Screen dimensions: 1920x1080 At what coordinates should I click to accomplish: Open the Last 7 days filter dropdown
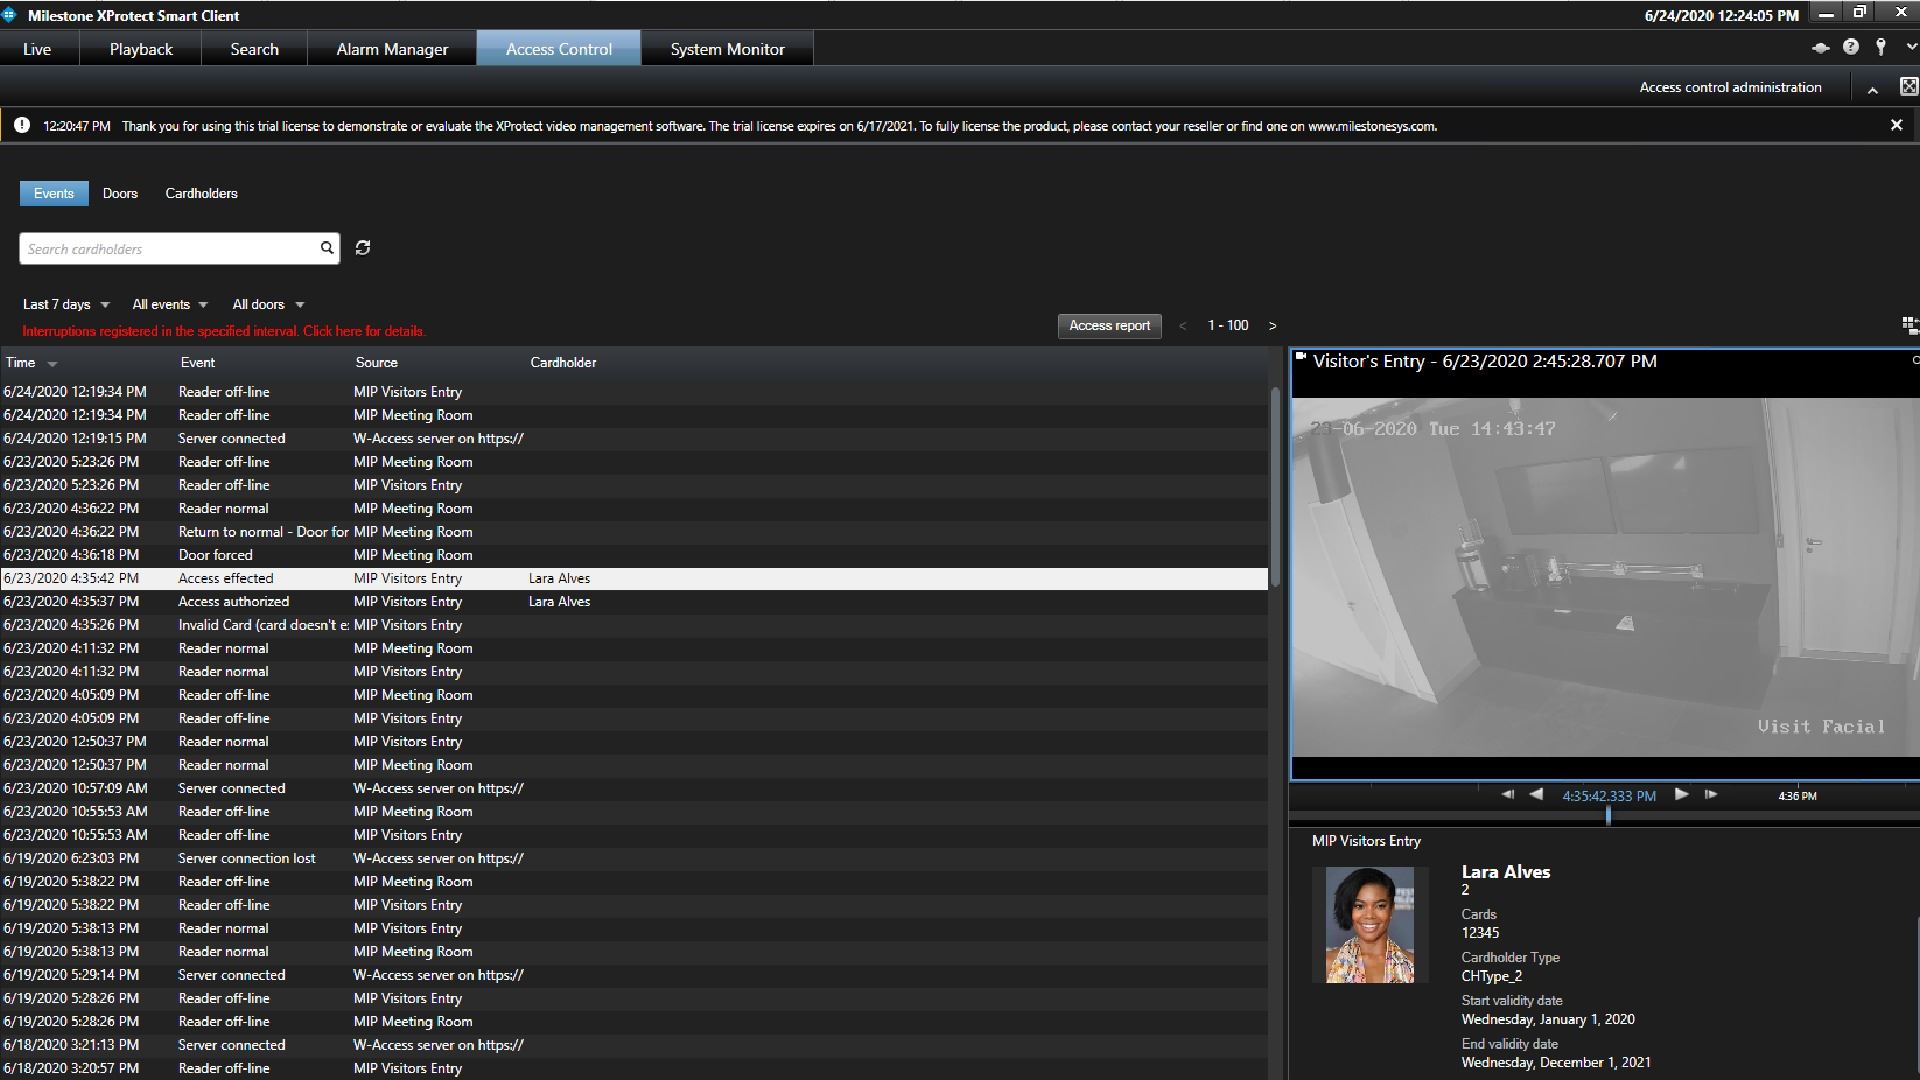coord(66,304)
